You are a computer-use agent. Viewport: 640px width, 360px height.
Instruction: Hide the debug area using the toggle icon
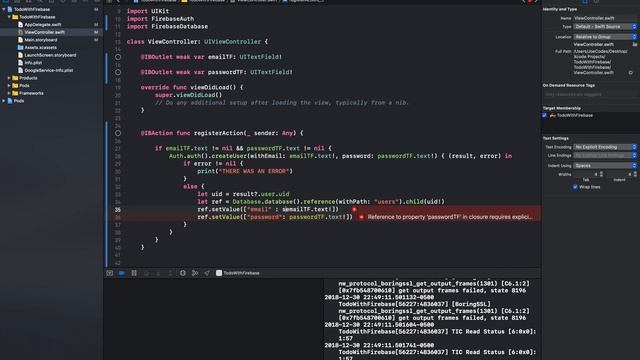pyautogui.click(x=110, y=273)
